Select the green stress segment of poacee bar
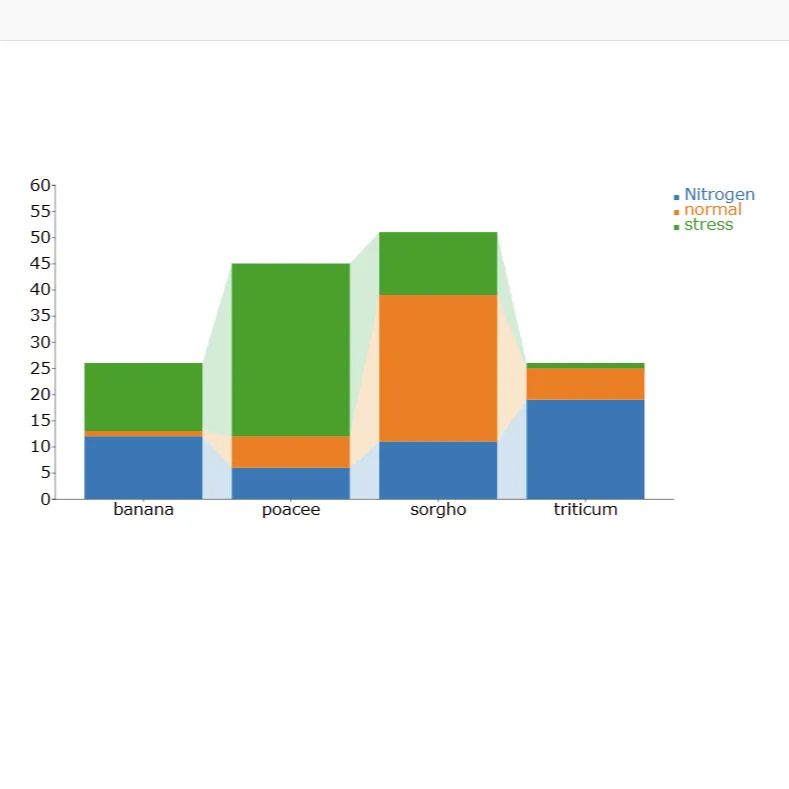This screenshot has width=789, height=789. 291,350
